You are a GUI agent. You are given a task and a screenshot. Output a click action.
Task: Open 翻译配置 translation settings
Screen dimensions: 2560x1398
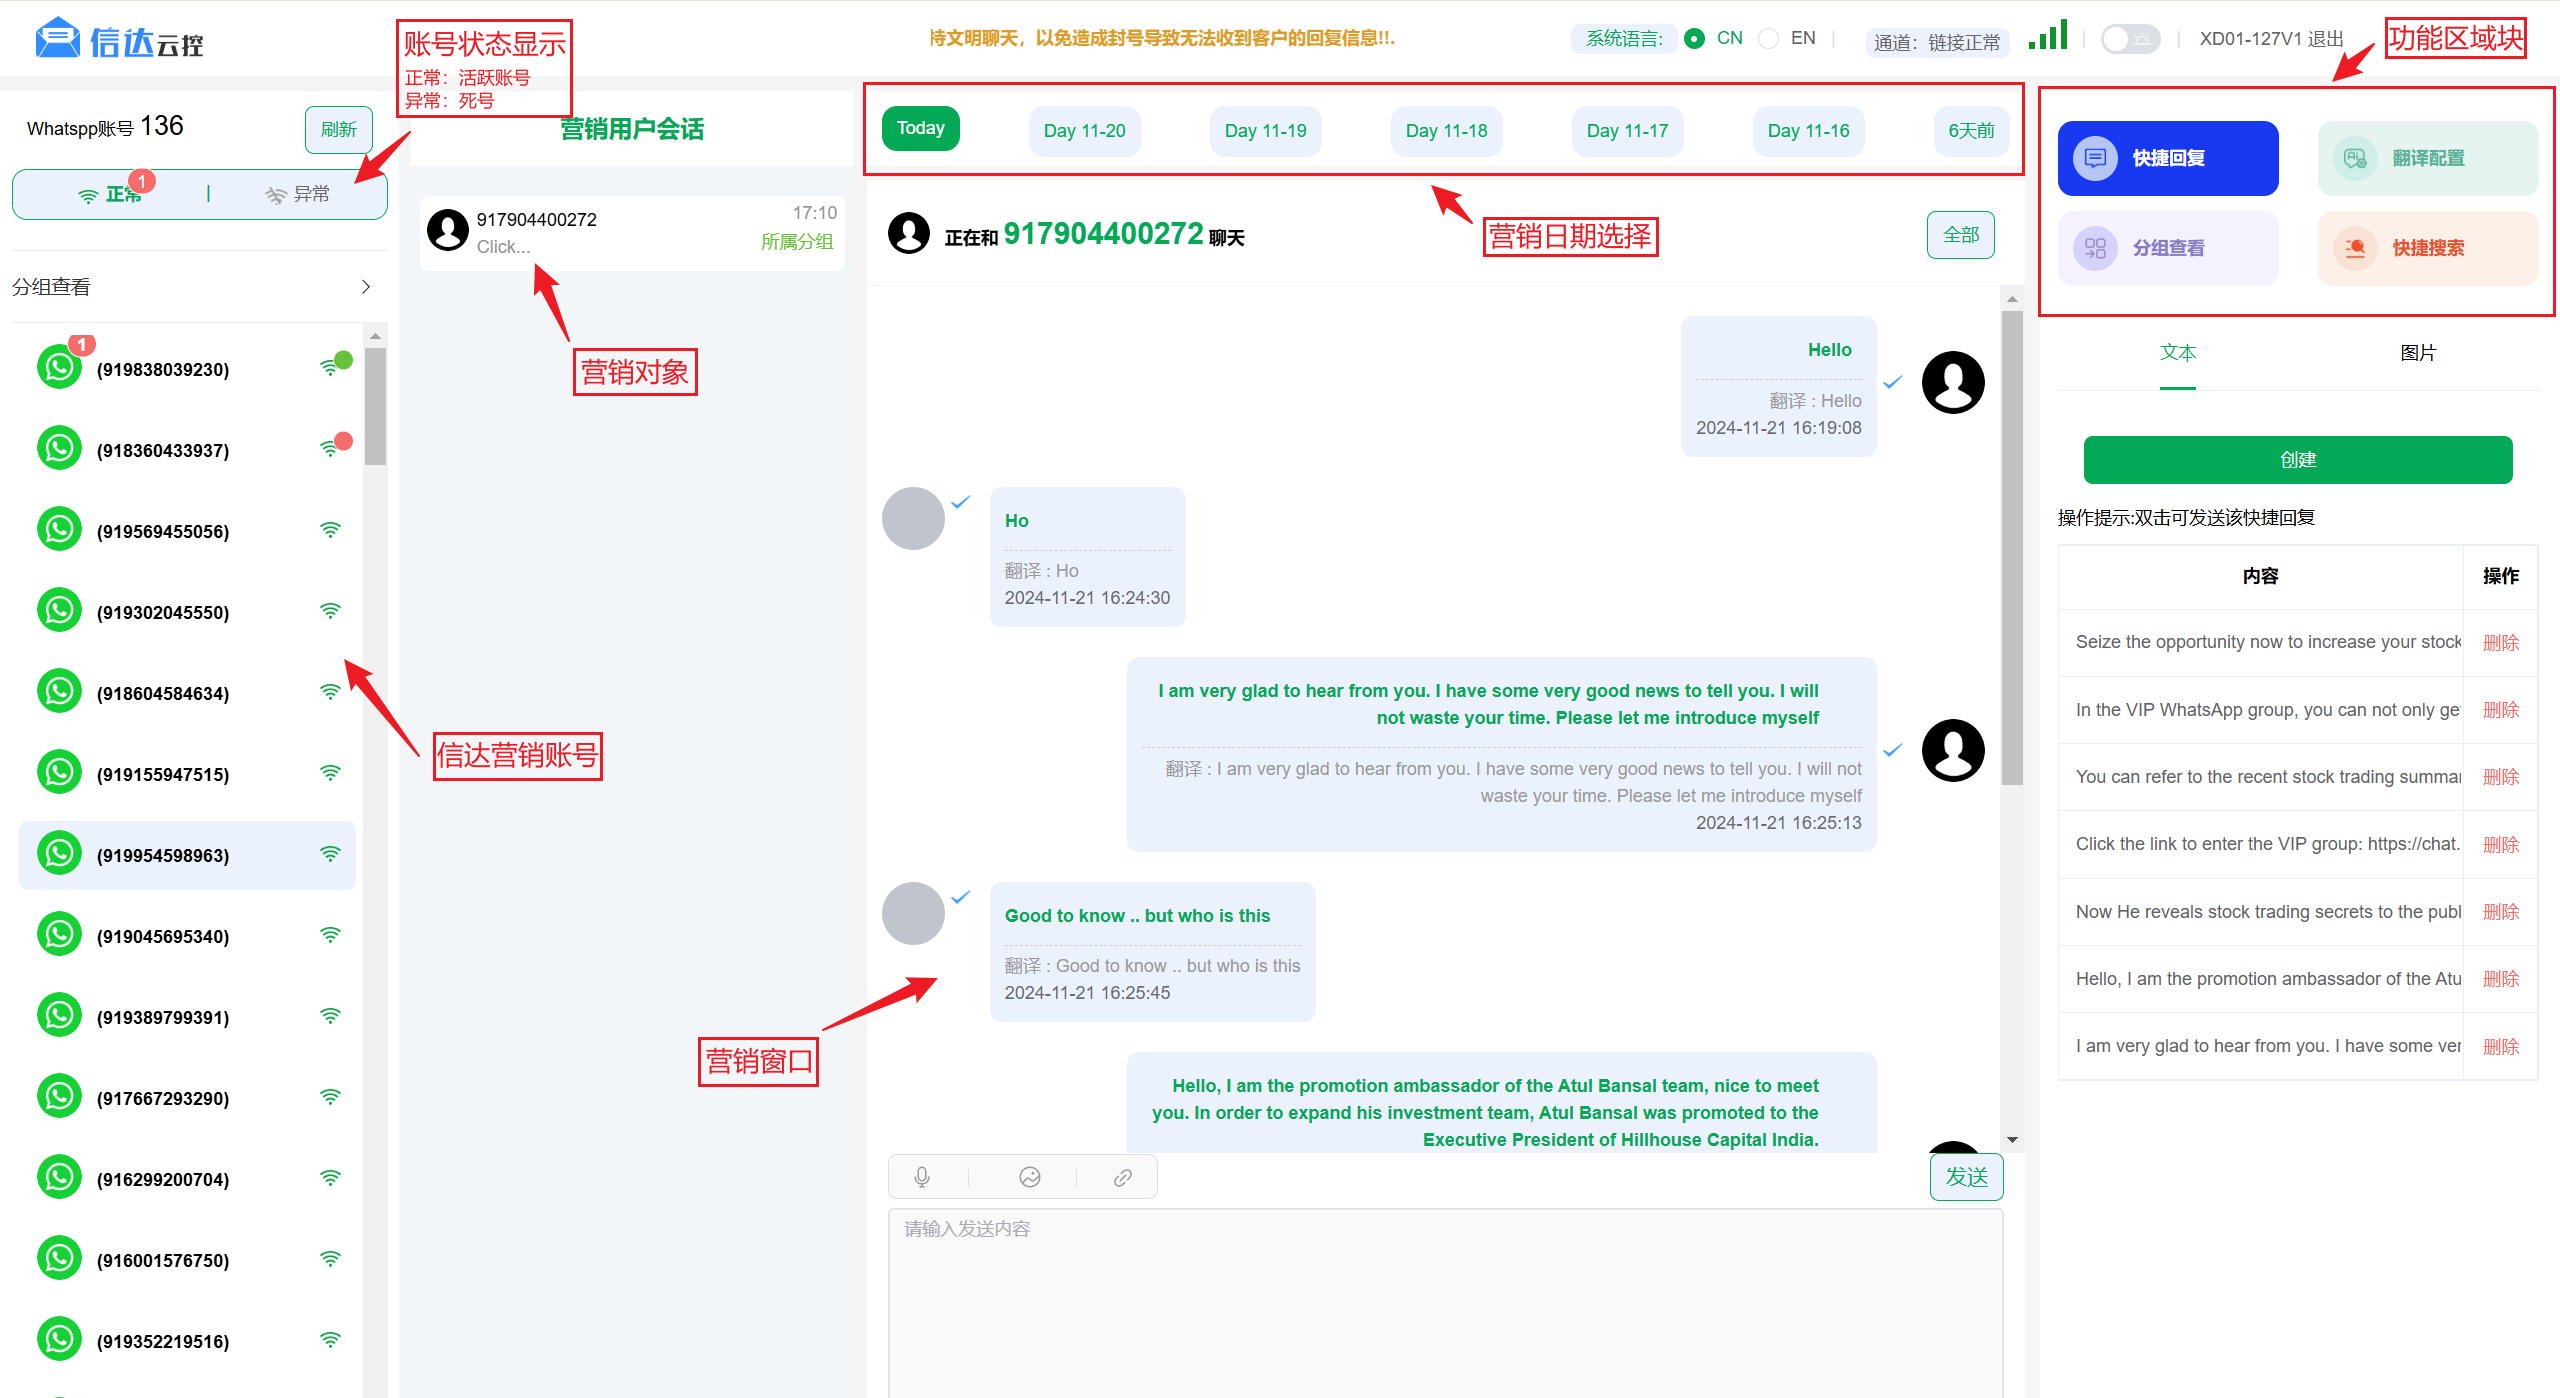click(2428, 158)
